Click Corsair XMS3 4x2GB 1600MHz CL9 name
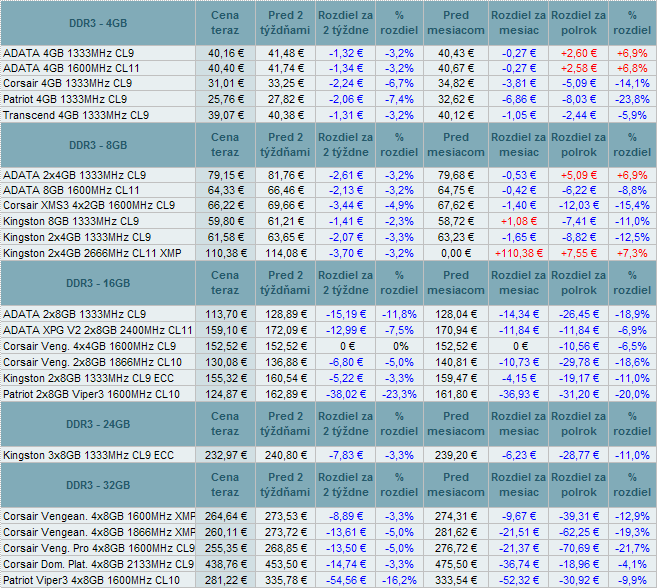 [x=89, y=205]
